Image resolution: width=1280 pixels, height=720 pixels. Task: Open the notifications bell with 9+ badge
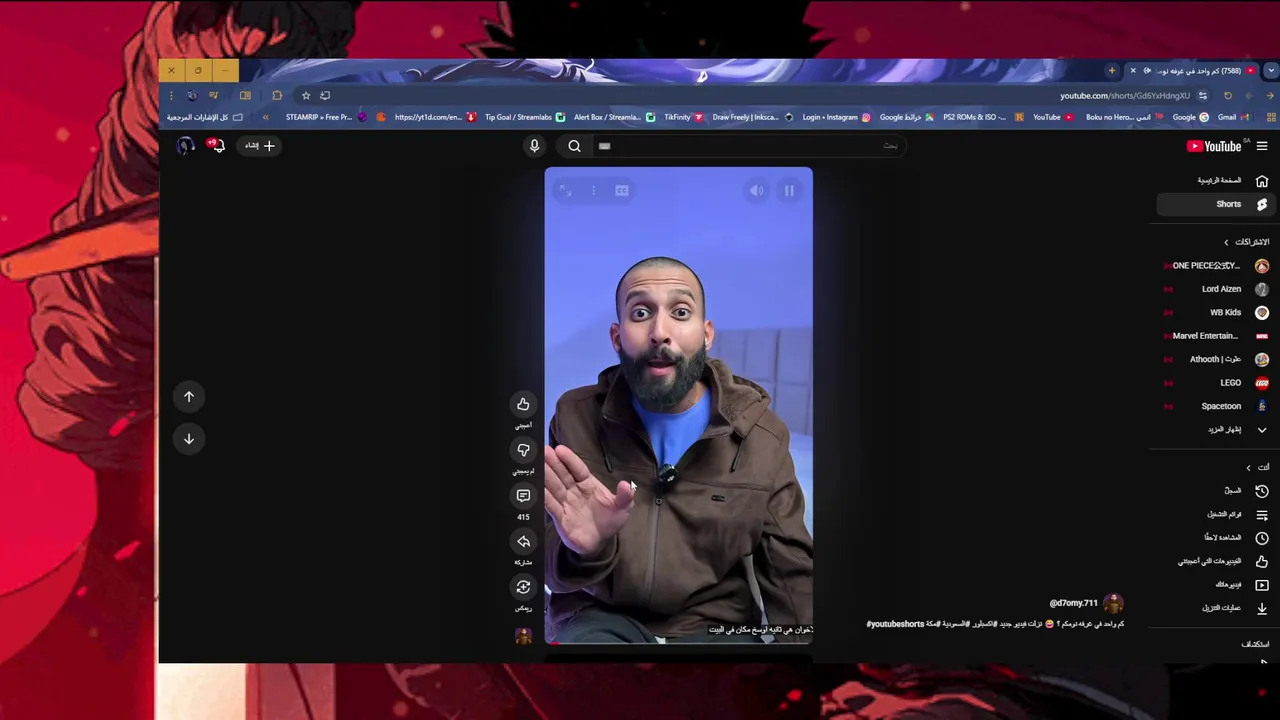coord(216,146)
